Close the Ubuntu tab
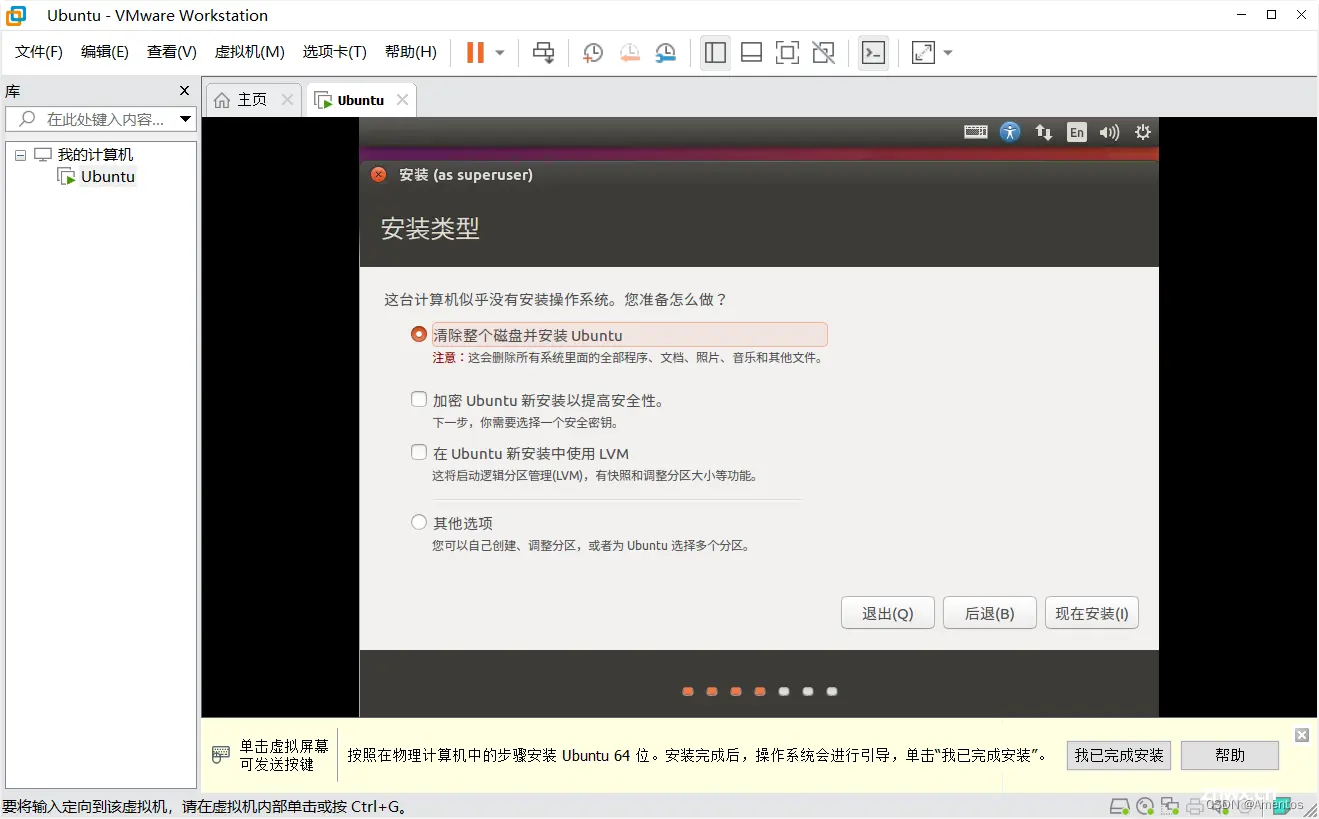The image size is (1319, 819). (x=402, y=100)
